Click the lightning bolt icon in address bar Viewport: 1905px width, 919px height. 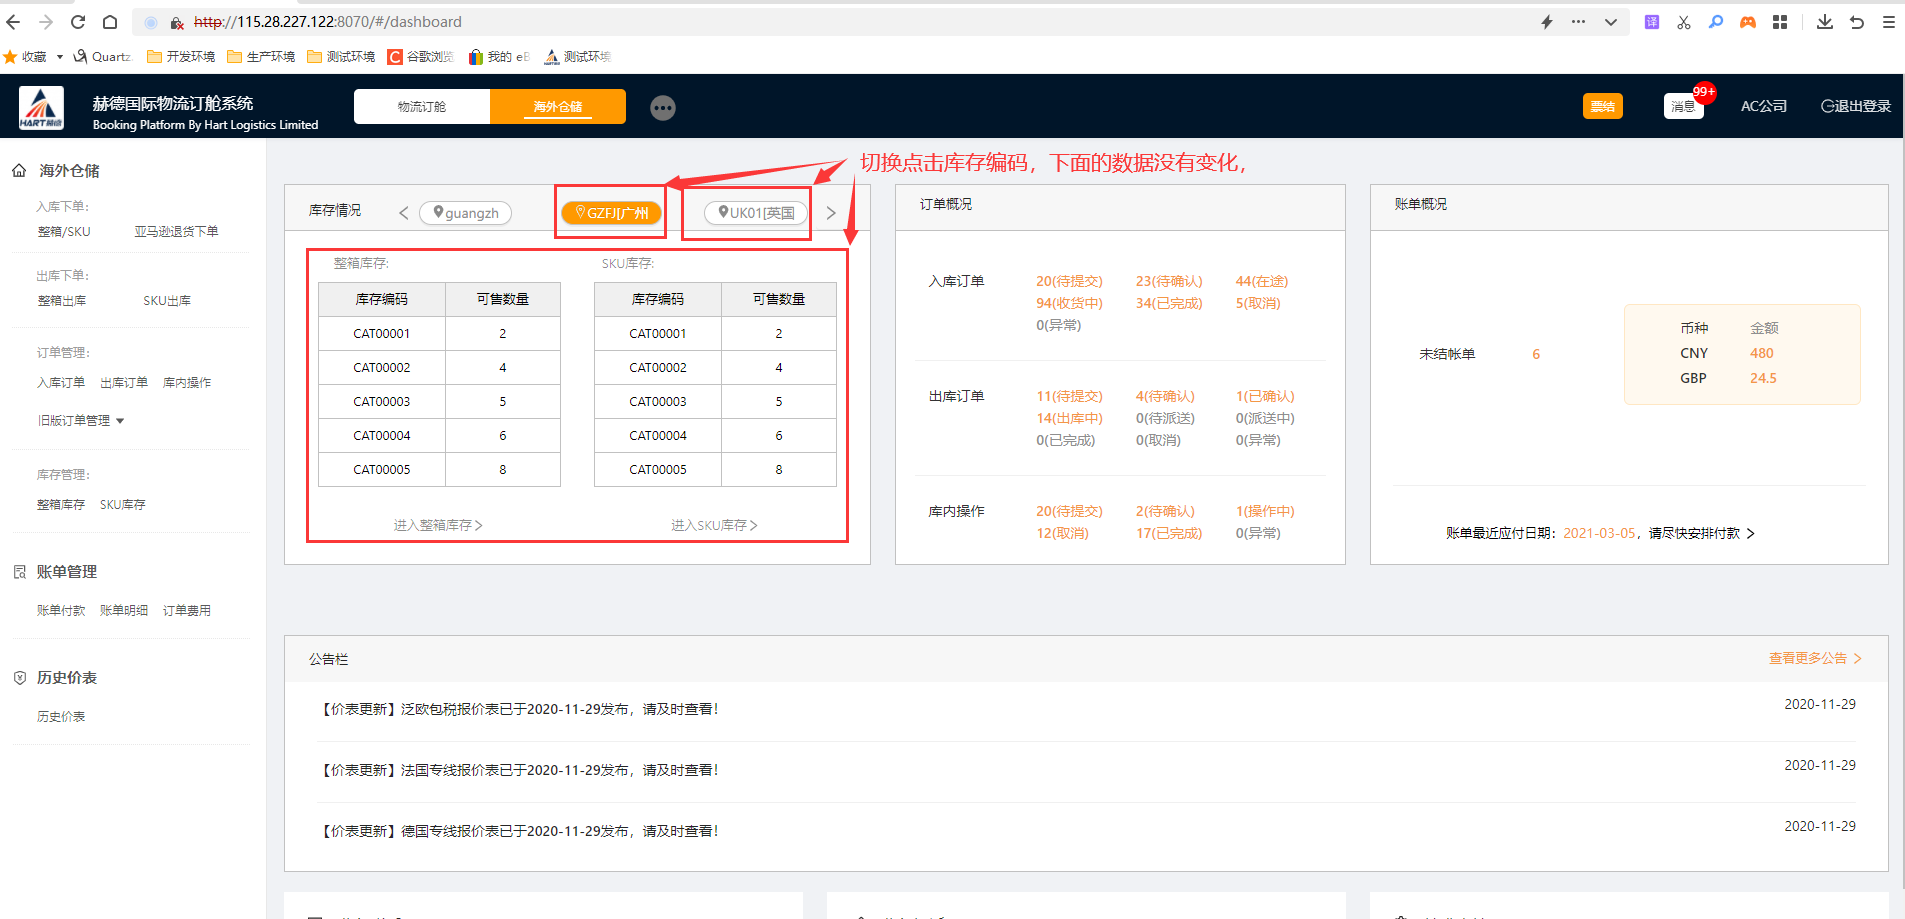1546,22
